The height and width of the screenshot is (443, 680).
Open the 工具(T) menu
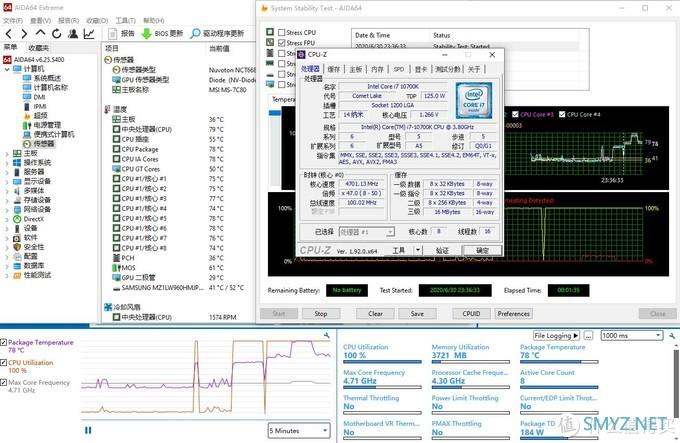tap(125, 20)
